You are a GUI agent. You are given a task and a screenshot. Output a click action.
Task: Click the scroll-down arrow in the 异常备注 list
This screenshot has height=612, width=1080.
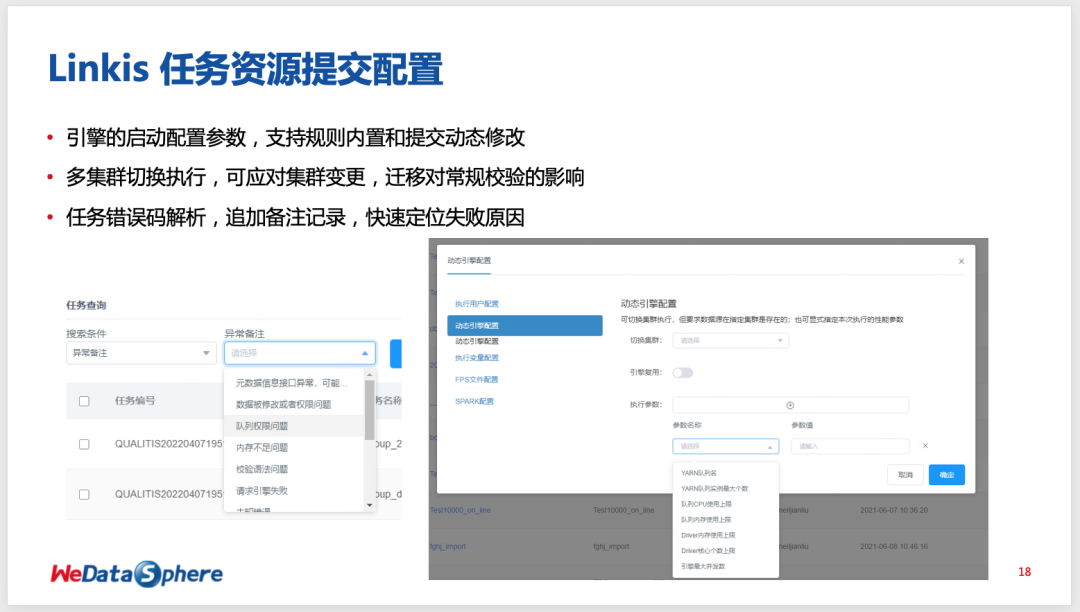[x=370, y=505]
